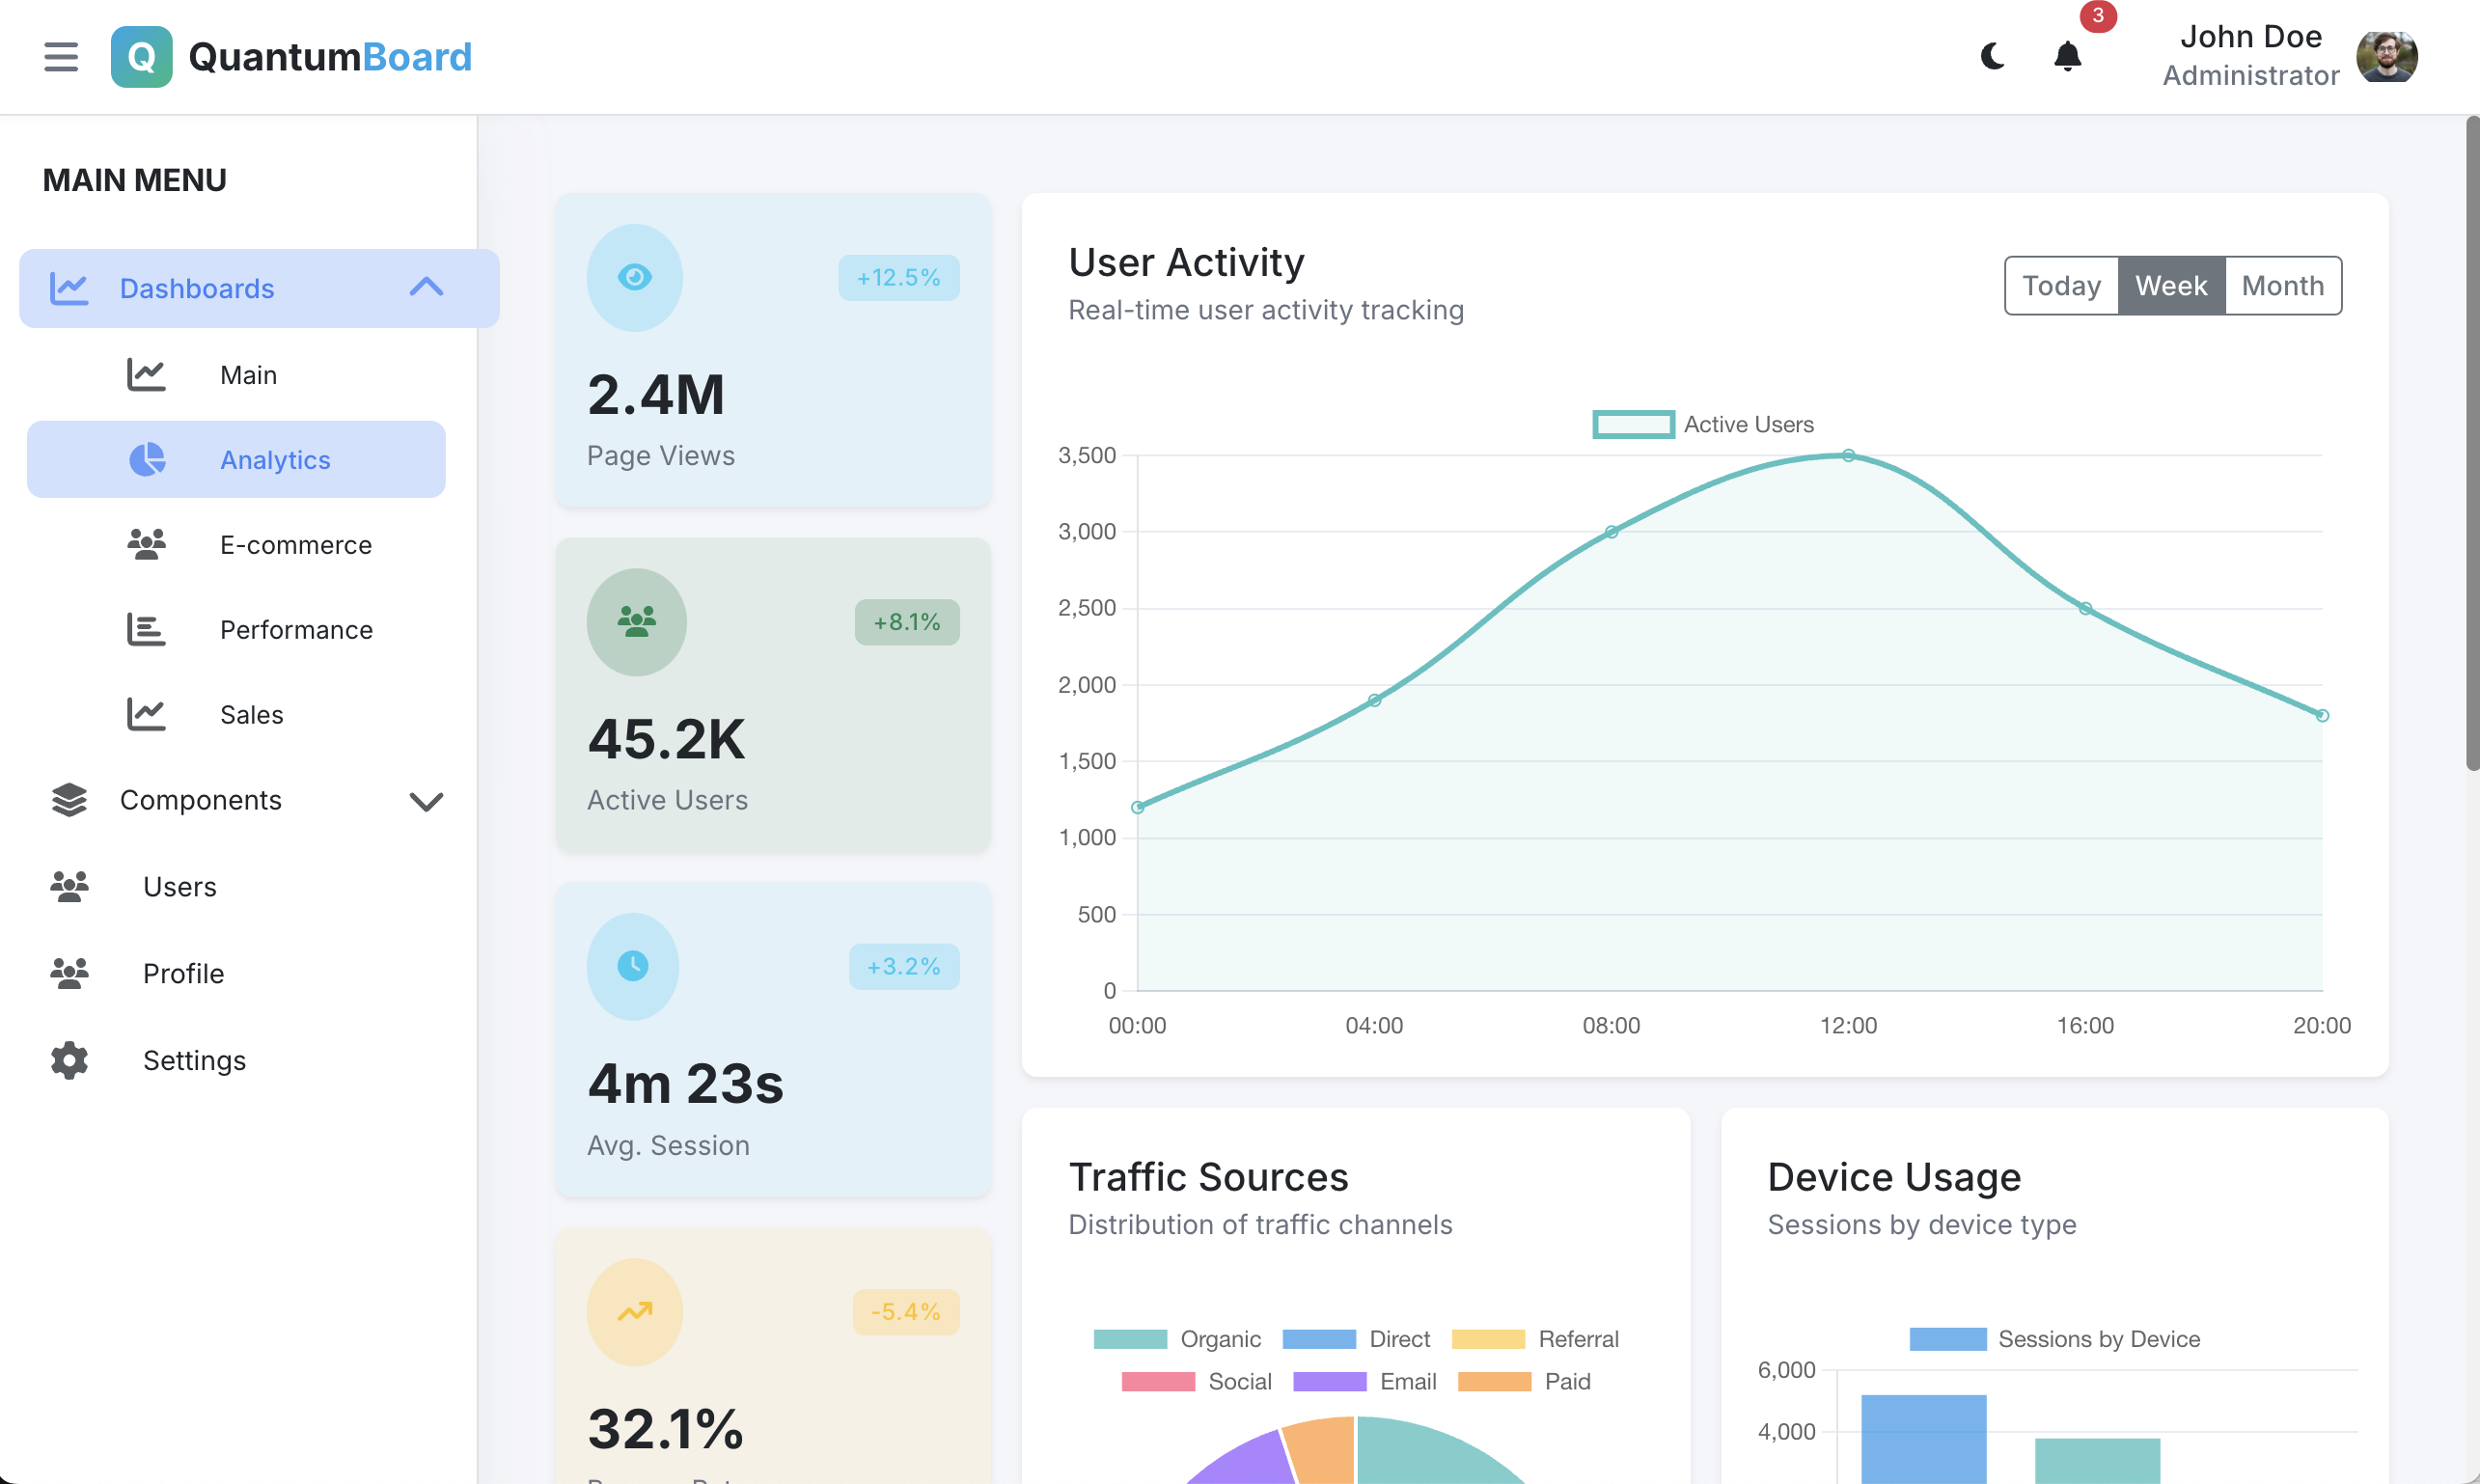Image resolution: width=2480 pixels, height=1484 pixels.
Task: Go to the Profile page
Action: click(183, 973)
